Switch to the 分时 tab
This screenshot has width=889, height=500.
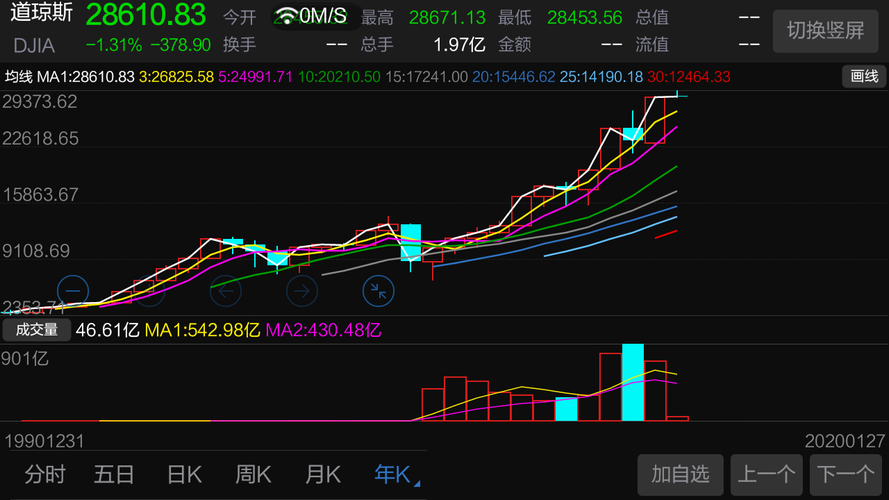tap(45, 474)
